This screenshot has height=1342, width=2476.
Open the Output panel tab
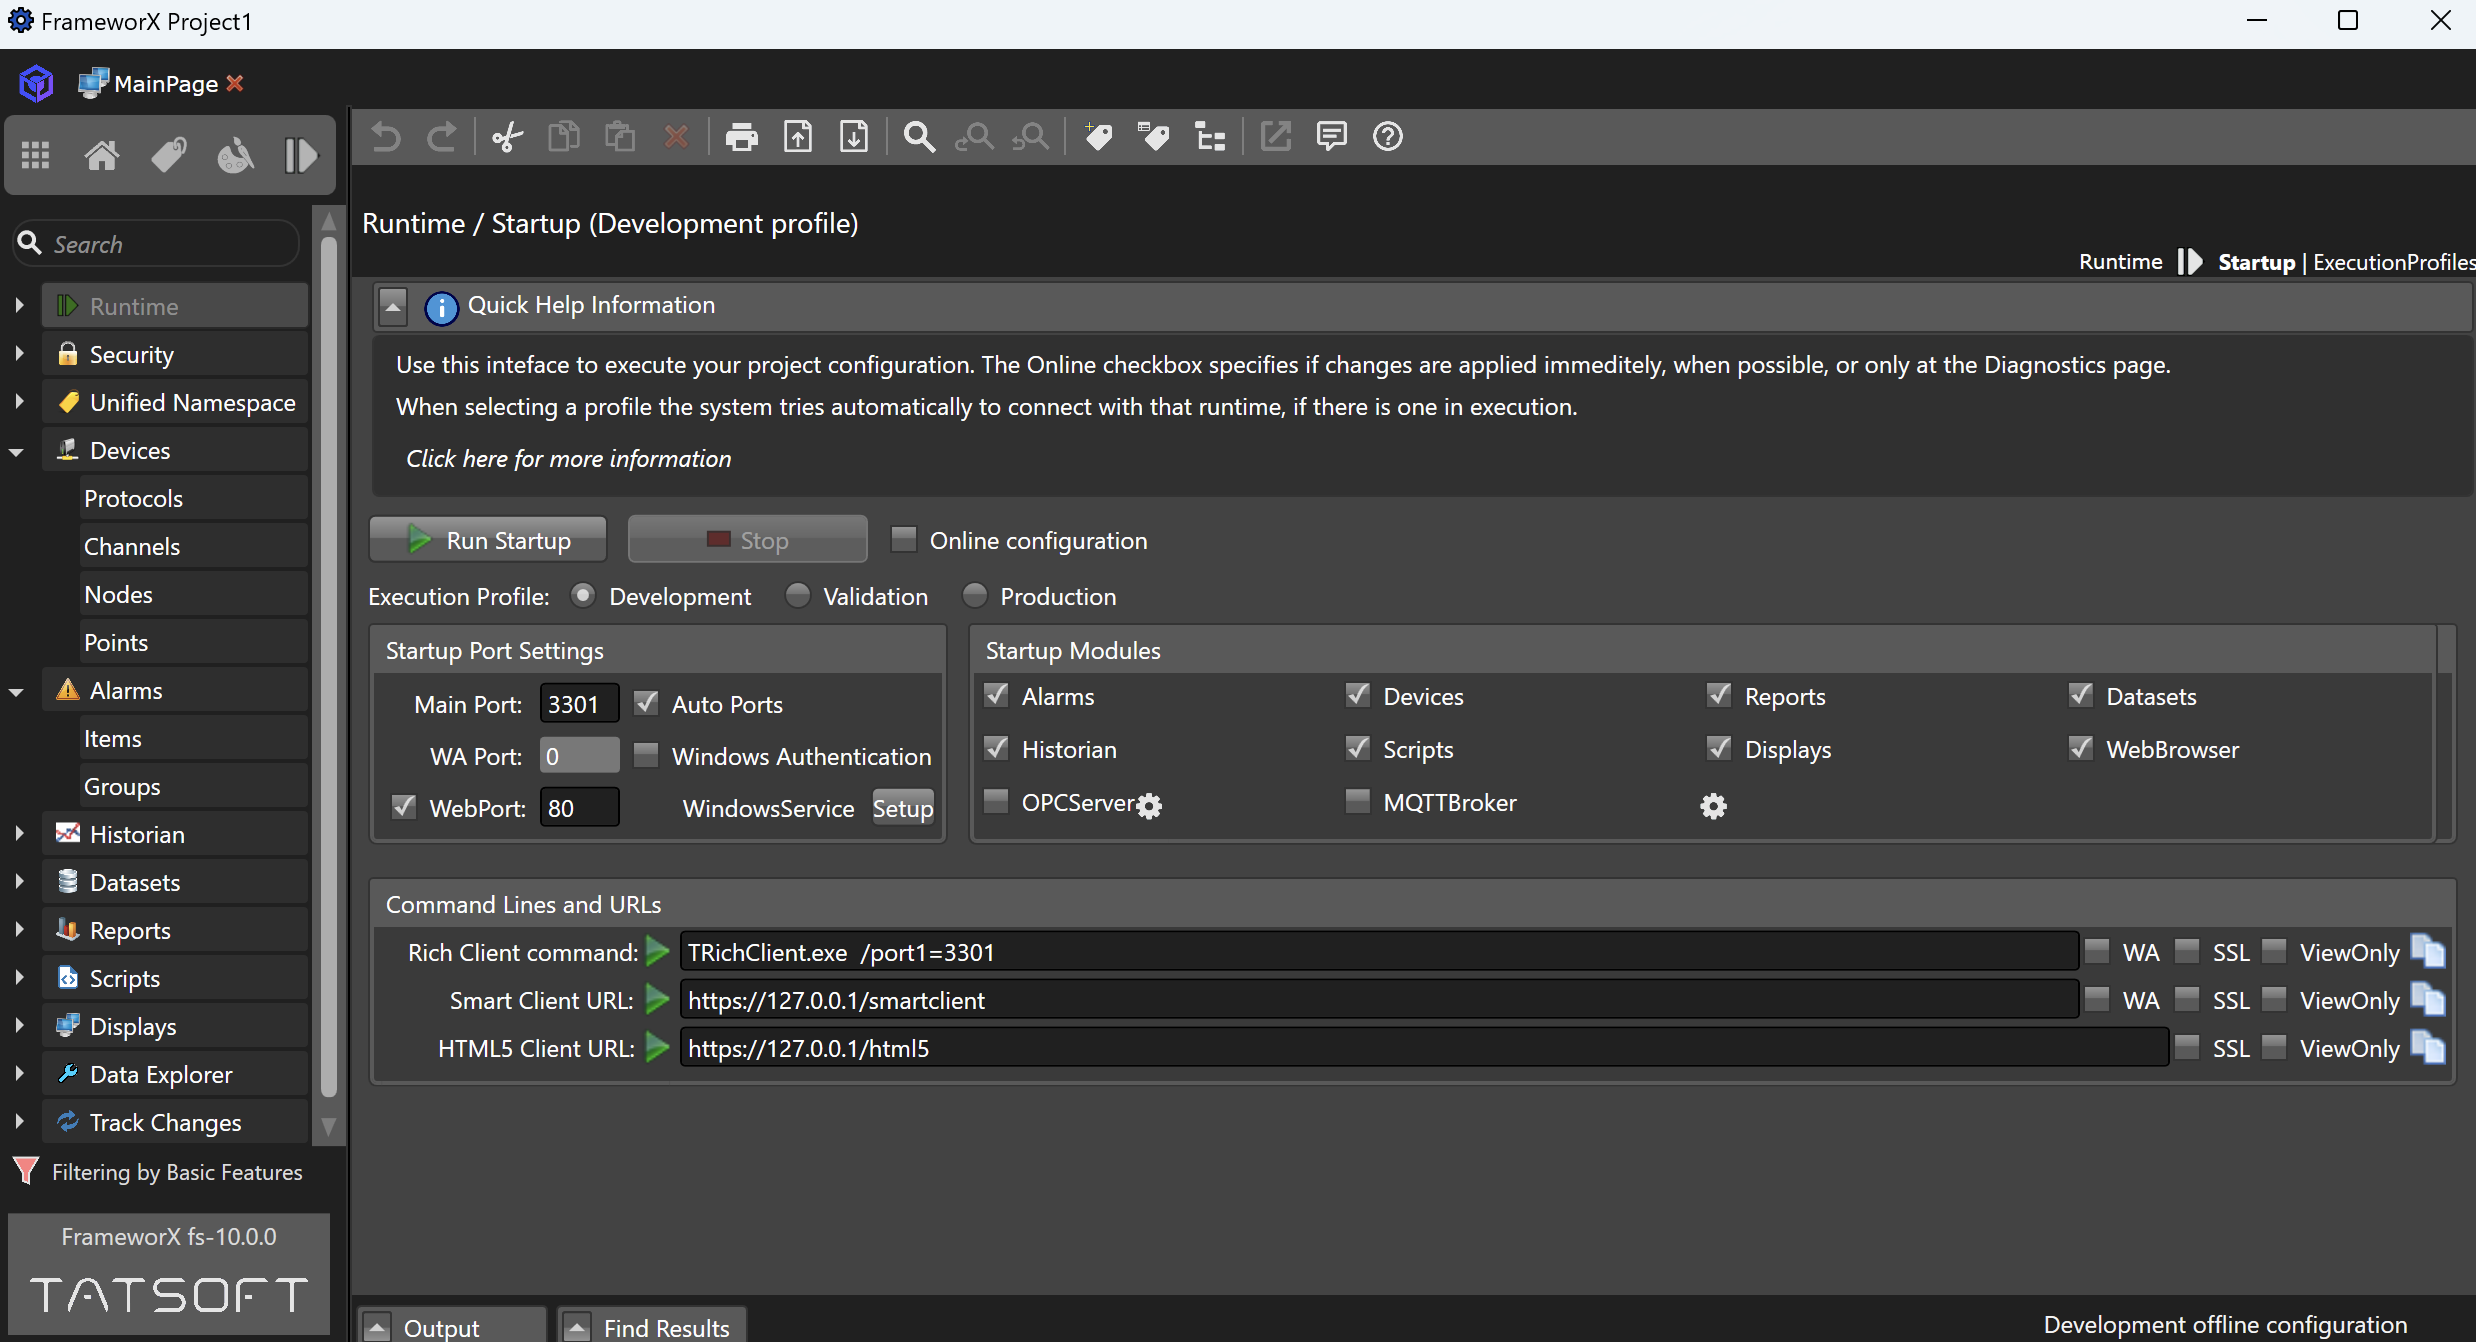[451, 1326]
